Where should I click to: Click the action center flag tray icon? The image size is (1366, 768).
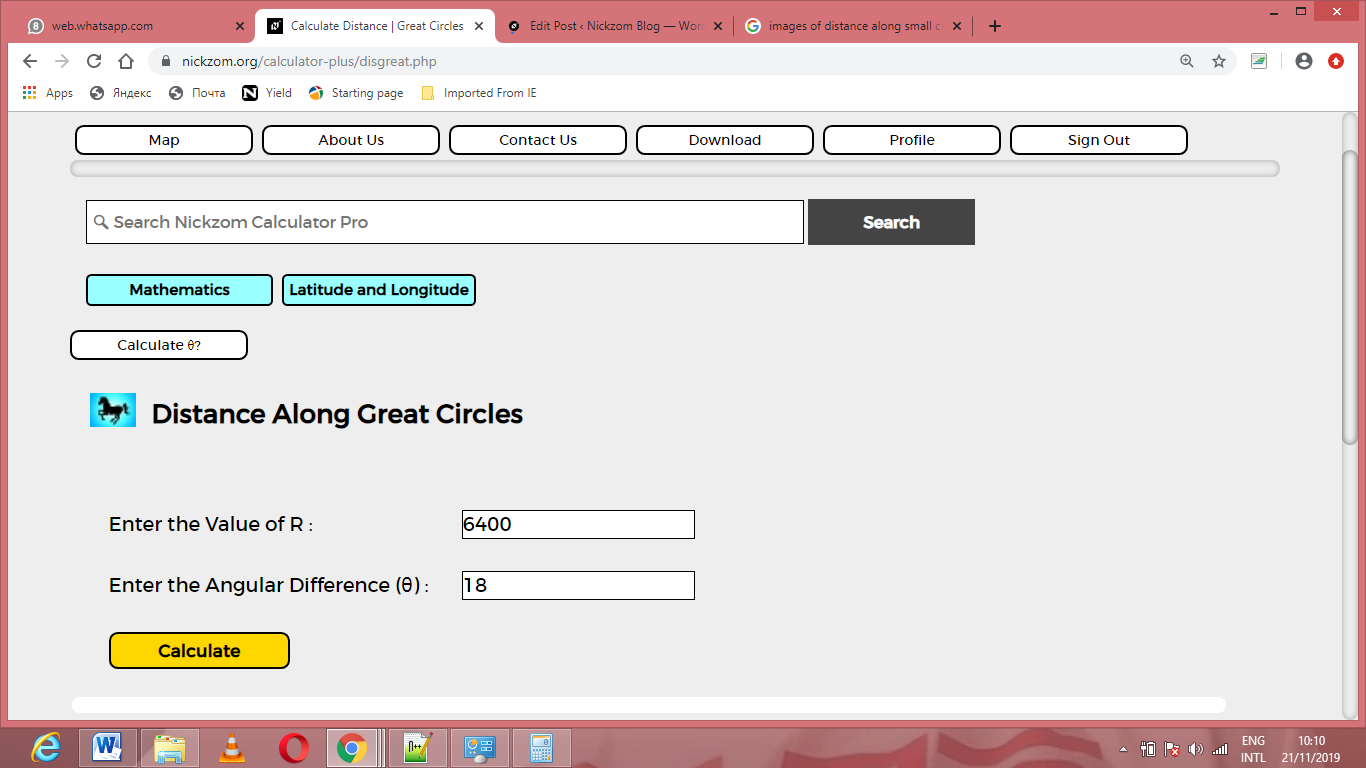tap(1172, 749)
